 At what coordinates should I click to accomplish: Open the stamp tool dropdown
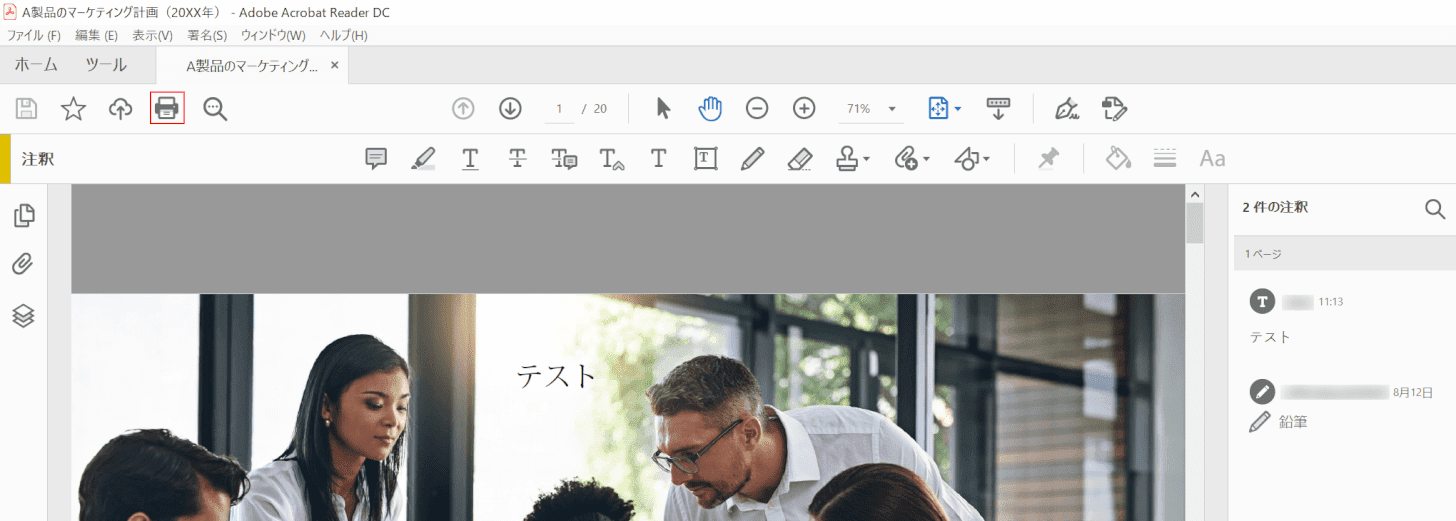point(853,159)
